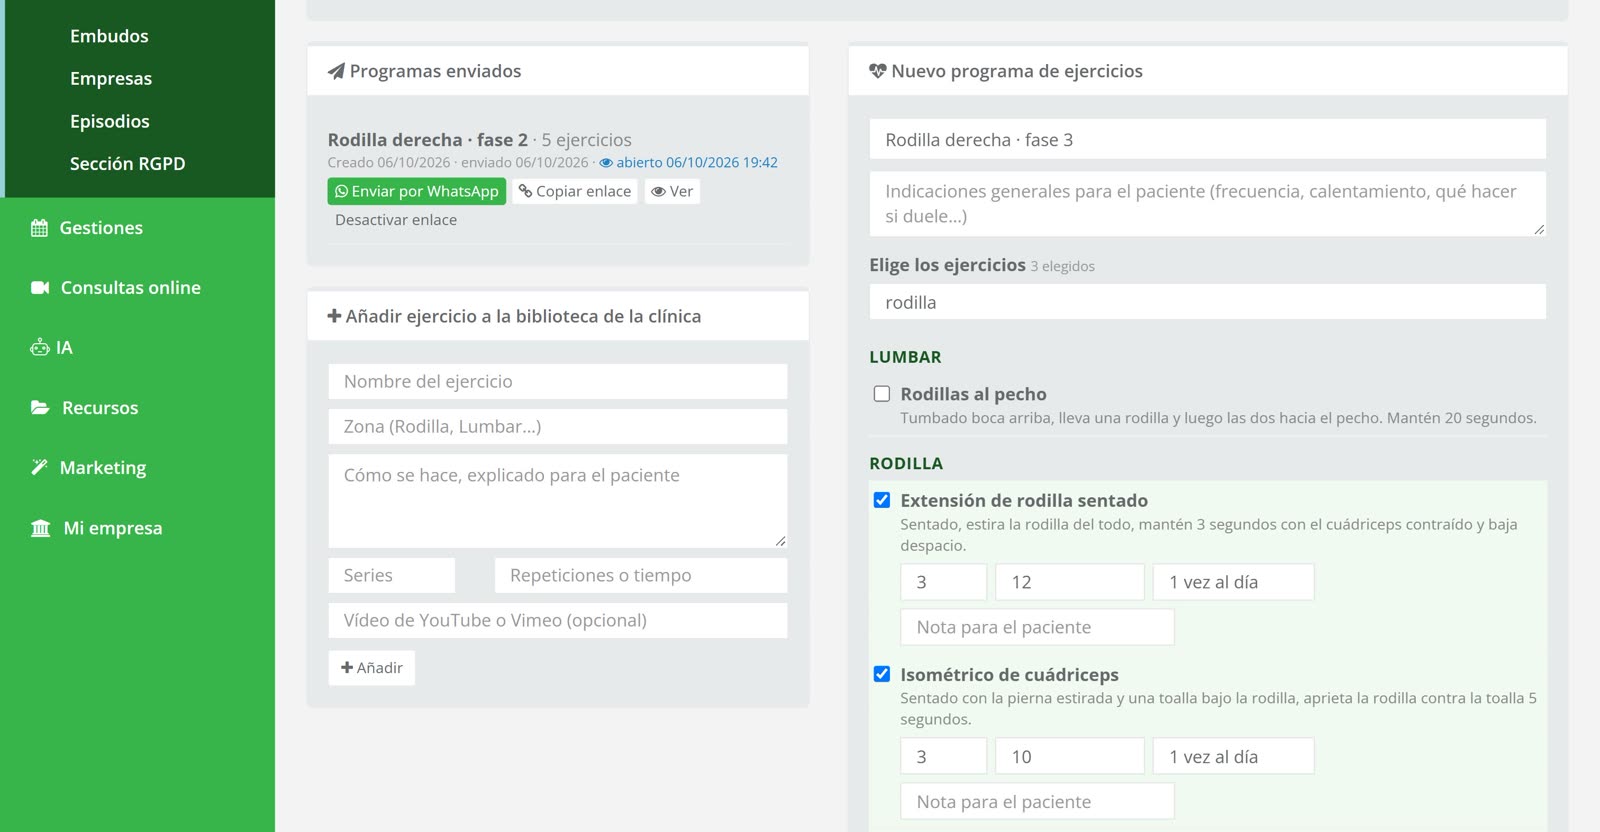Click Nota para el paciente under Extensión de rodilla
Viewport: 1600px width, 832px height.
pyautogui.click(x=1037, y=627)
